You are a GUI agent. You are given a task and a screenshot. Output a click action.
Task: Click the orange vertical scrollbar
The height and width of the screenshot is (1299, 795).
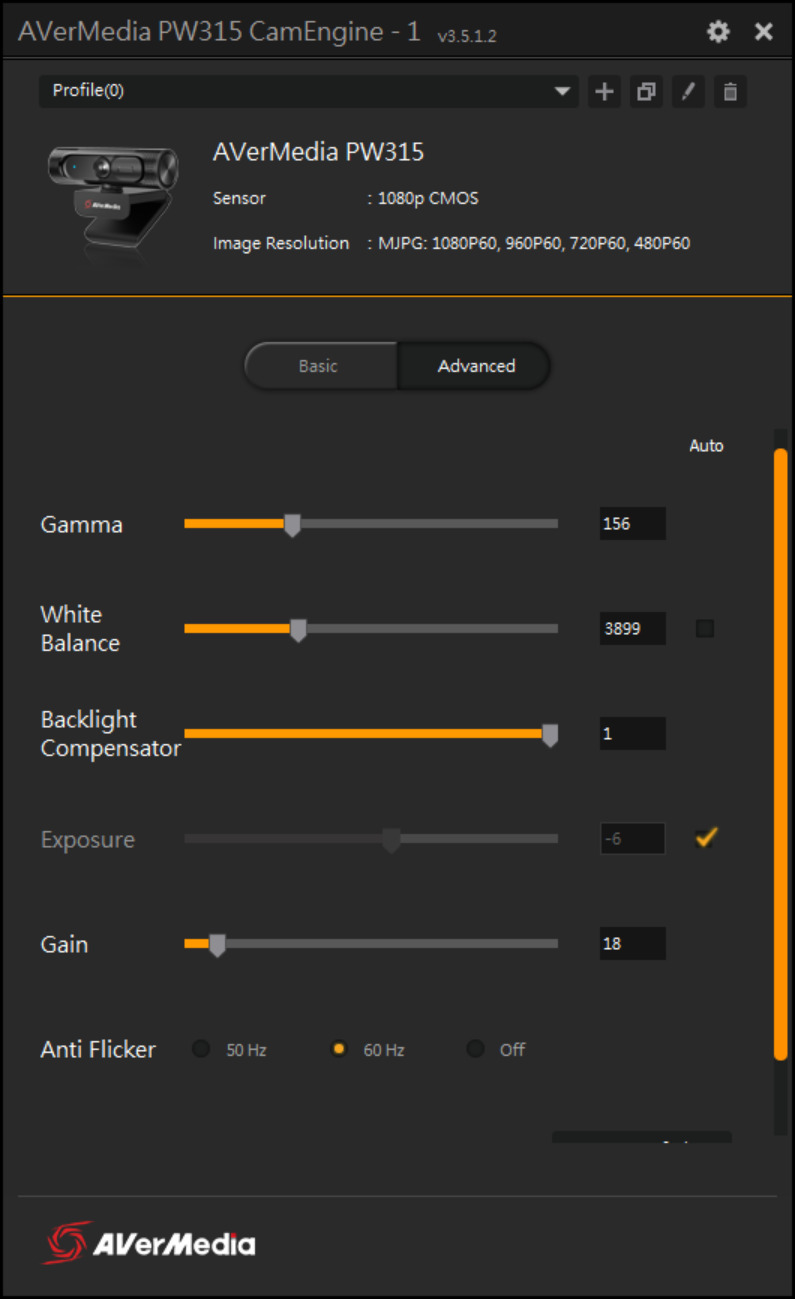[780, 750]
